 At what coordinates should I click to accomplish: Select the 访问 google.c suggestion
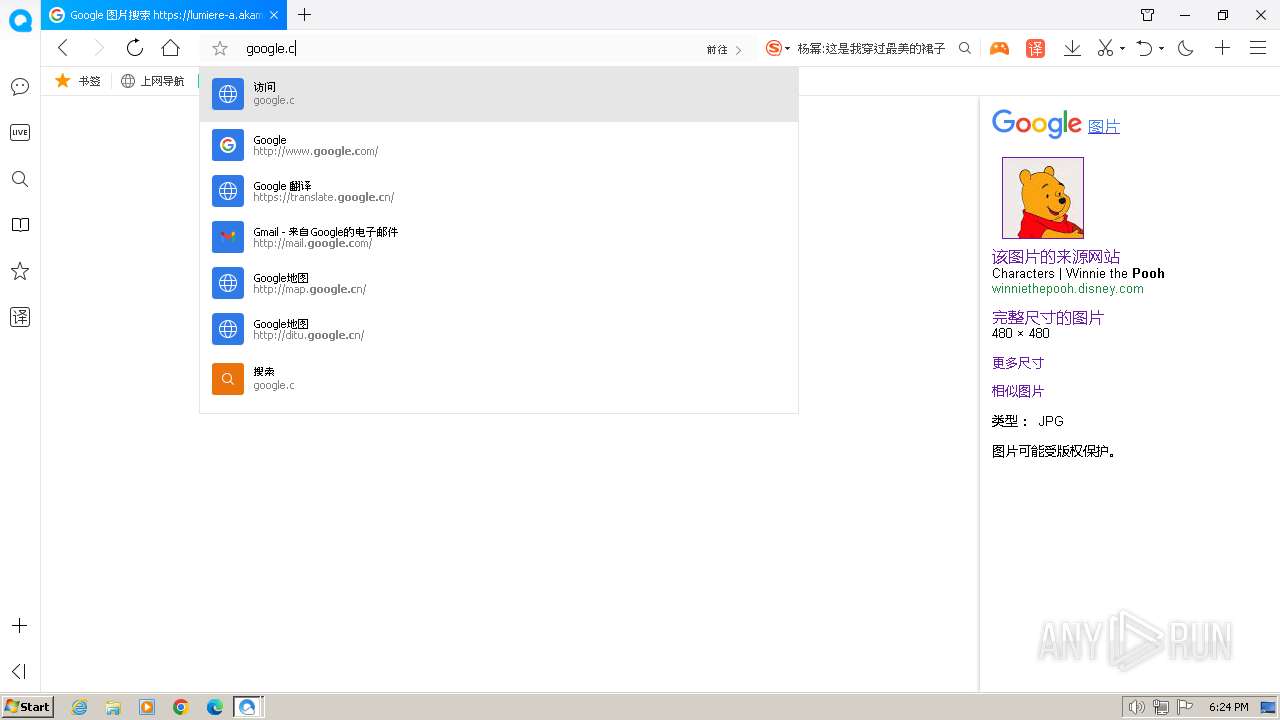[x=499, y=94]
